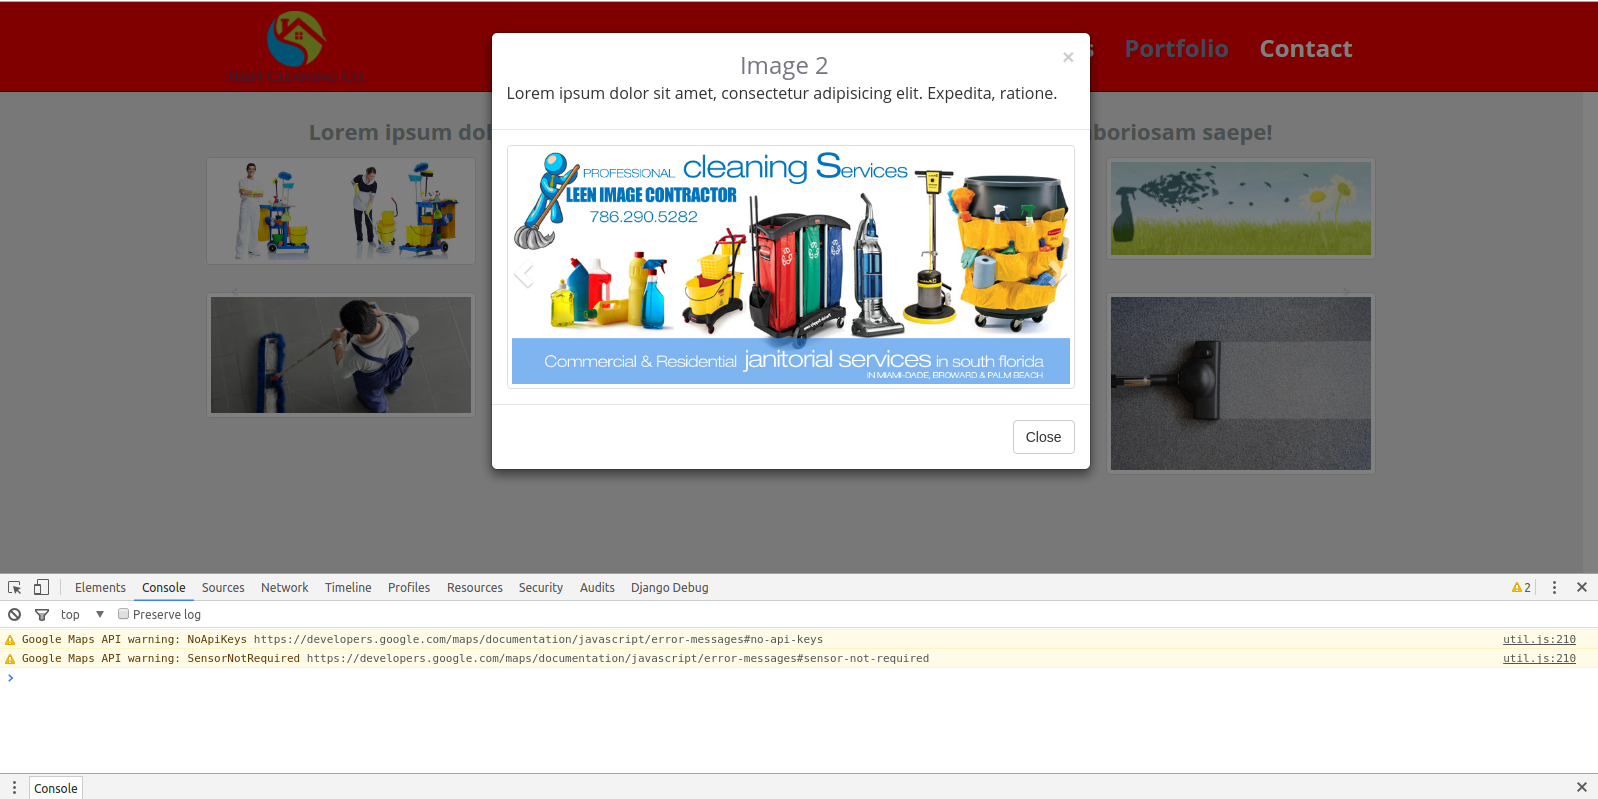The height and width of the screenshot is (799, 1598).
Task: Click the inspect element picker icon
Action: tap(15, 587)
